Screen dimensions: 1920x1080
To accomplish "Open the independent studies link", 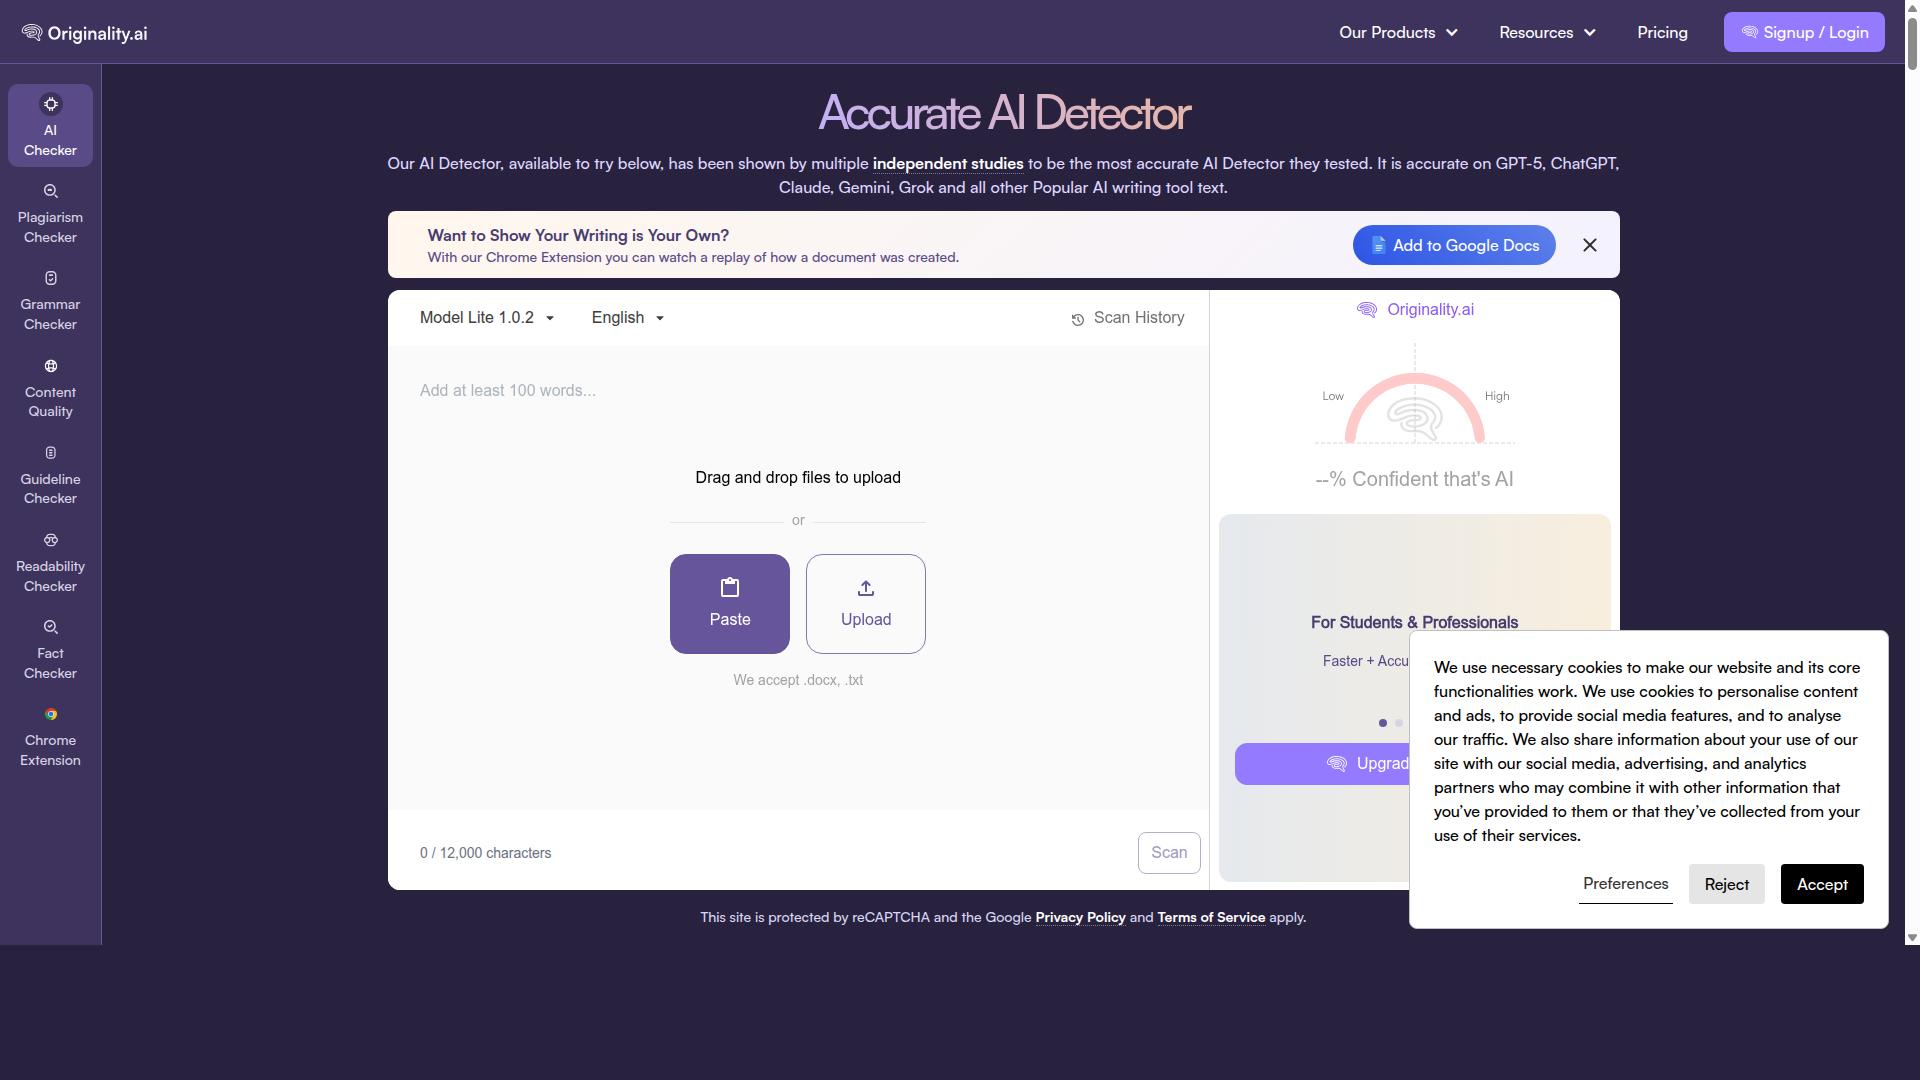I will click(x=948, y=164).
